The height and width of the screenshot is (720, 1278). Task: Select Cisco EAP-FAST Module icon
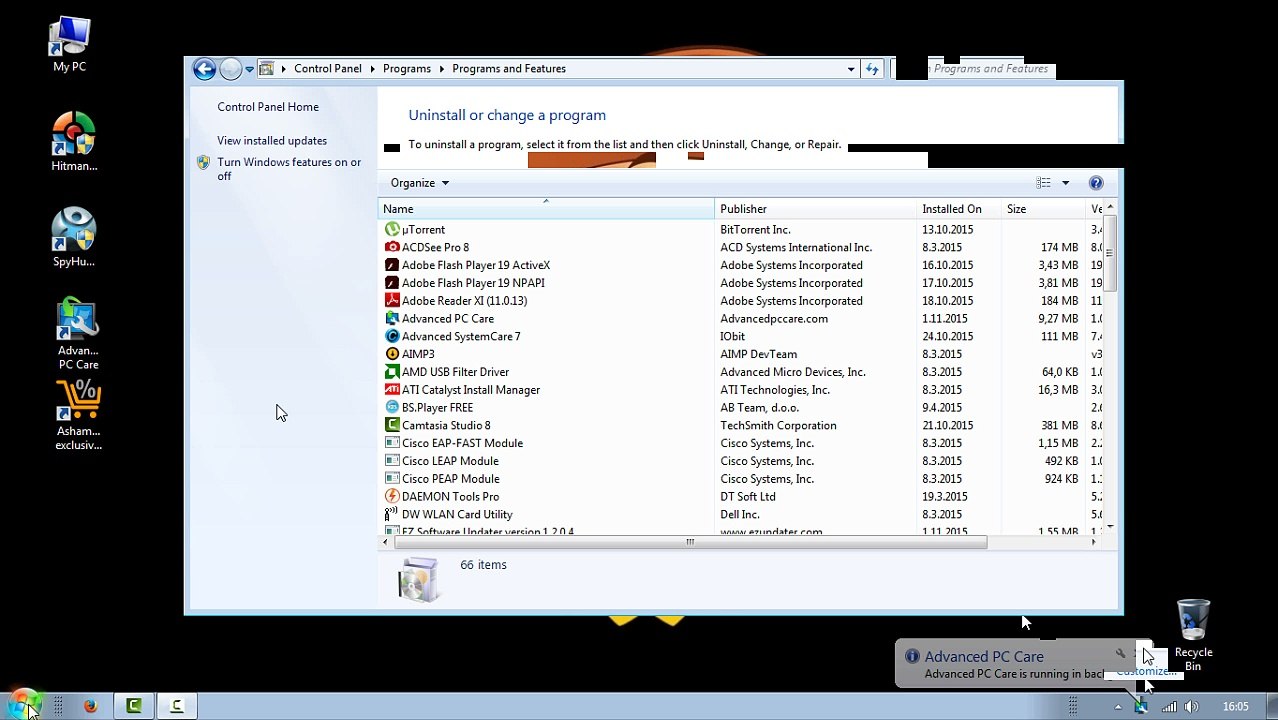tap(392, 443)
